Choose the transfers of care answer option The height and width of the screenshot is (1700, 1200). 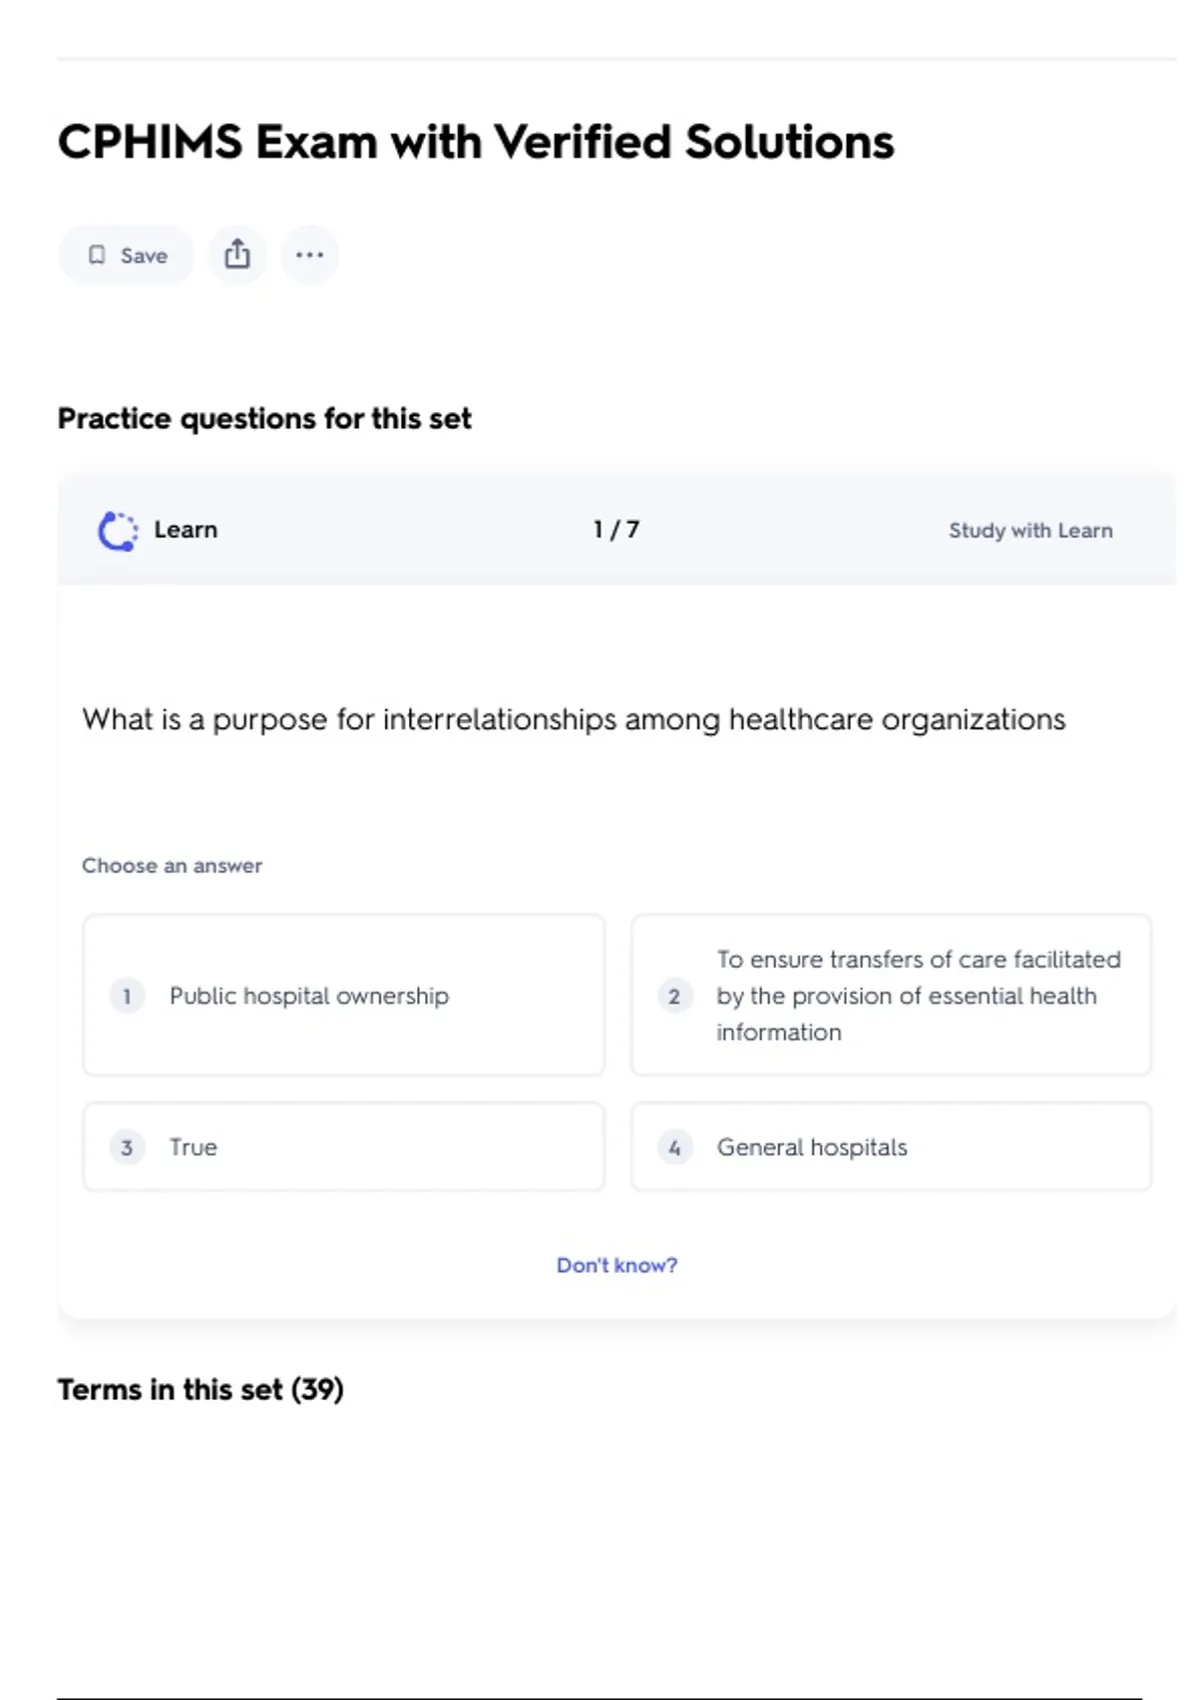click(x=891, y=995)
